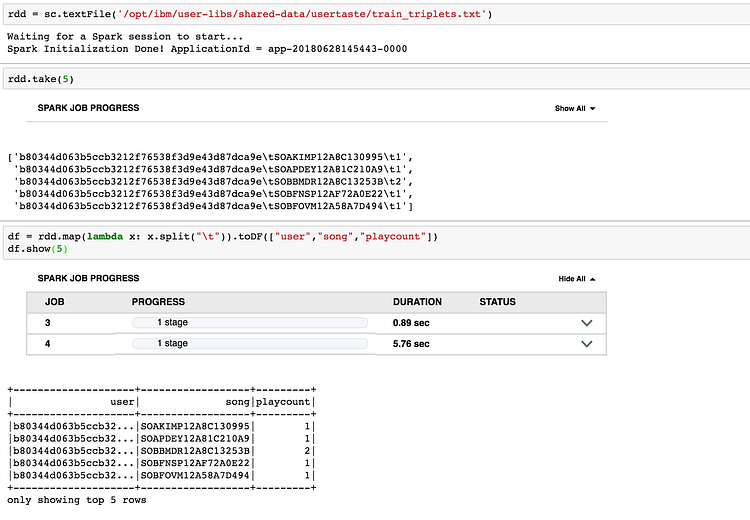Click the 0.89 sec duration
This screenshot has height=520, width=750.
tap(411, 323)
